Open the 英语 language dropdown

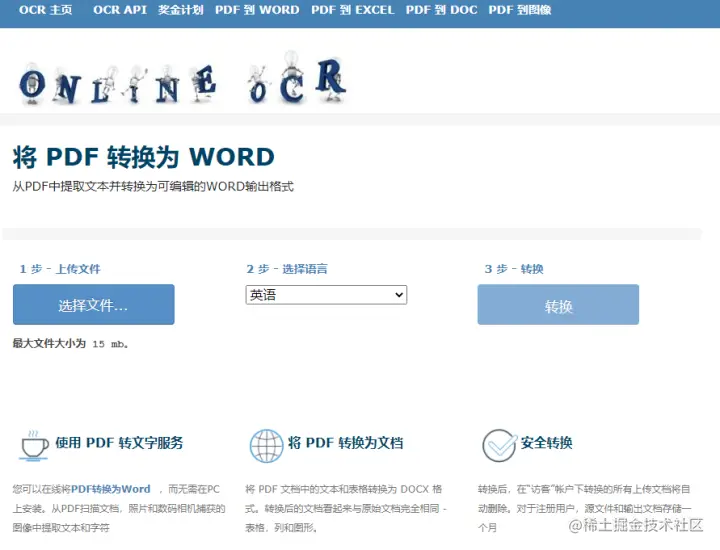coord(326,295)
